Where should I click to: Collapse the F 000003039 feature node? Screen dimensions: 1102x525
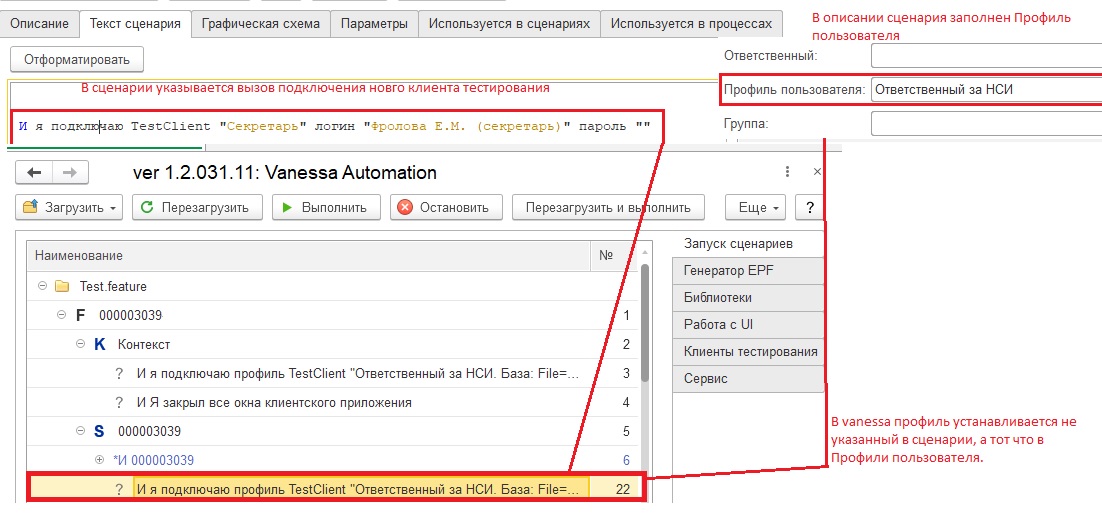coord(62,315)
